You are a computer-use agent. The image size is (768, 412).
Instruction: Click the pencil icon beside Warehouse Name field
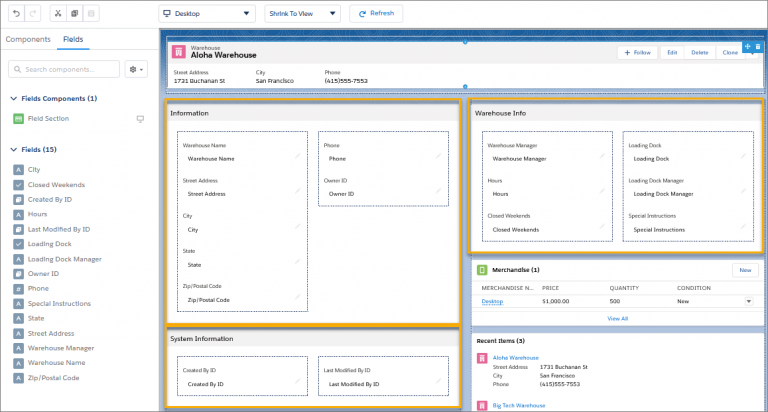click(297, 156)
